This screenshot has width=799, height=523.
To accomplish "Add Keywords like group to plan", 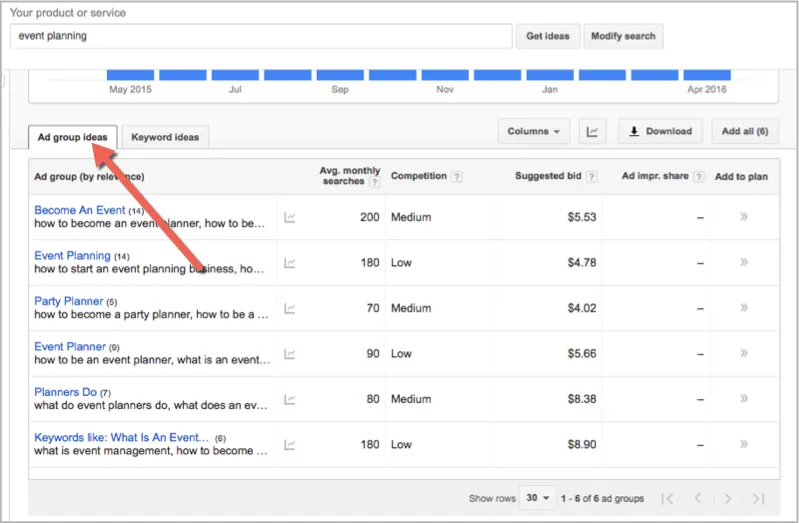I will 744,443.
